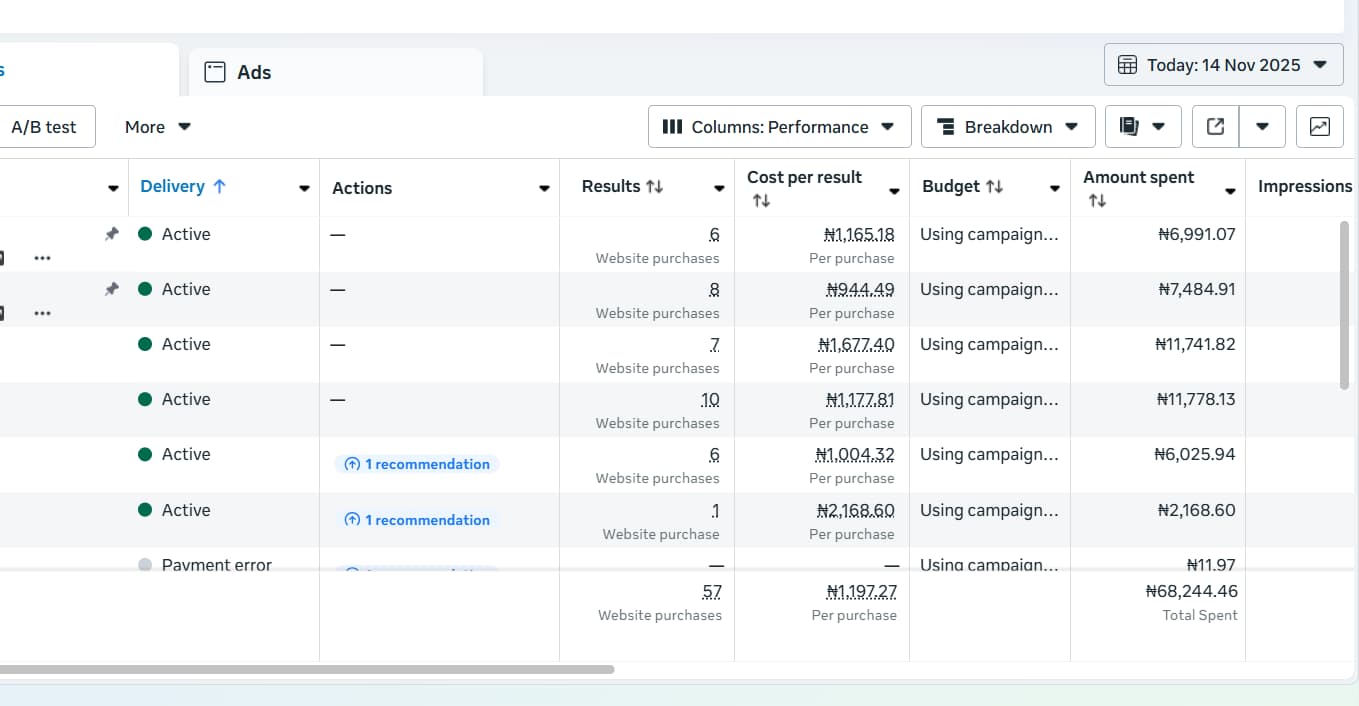The image size is (1359, 706).
Task: Open ellipsis menu on the ₦6,991.07 row
Action: 42,258
